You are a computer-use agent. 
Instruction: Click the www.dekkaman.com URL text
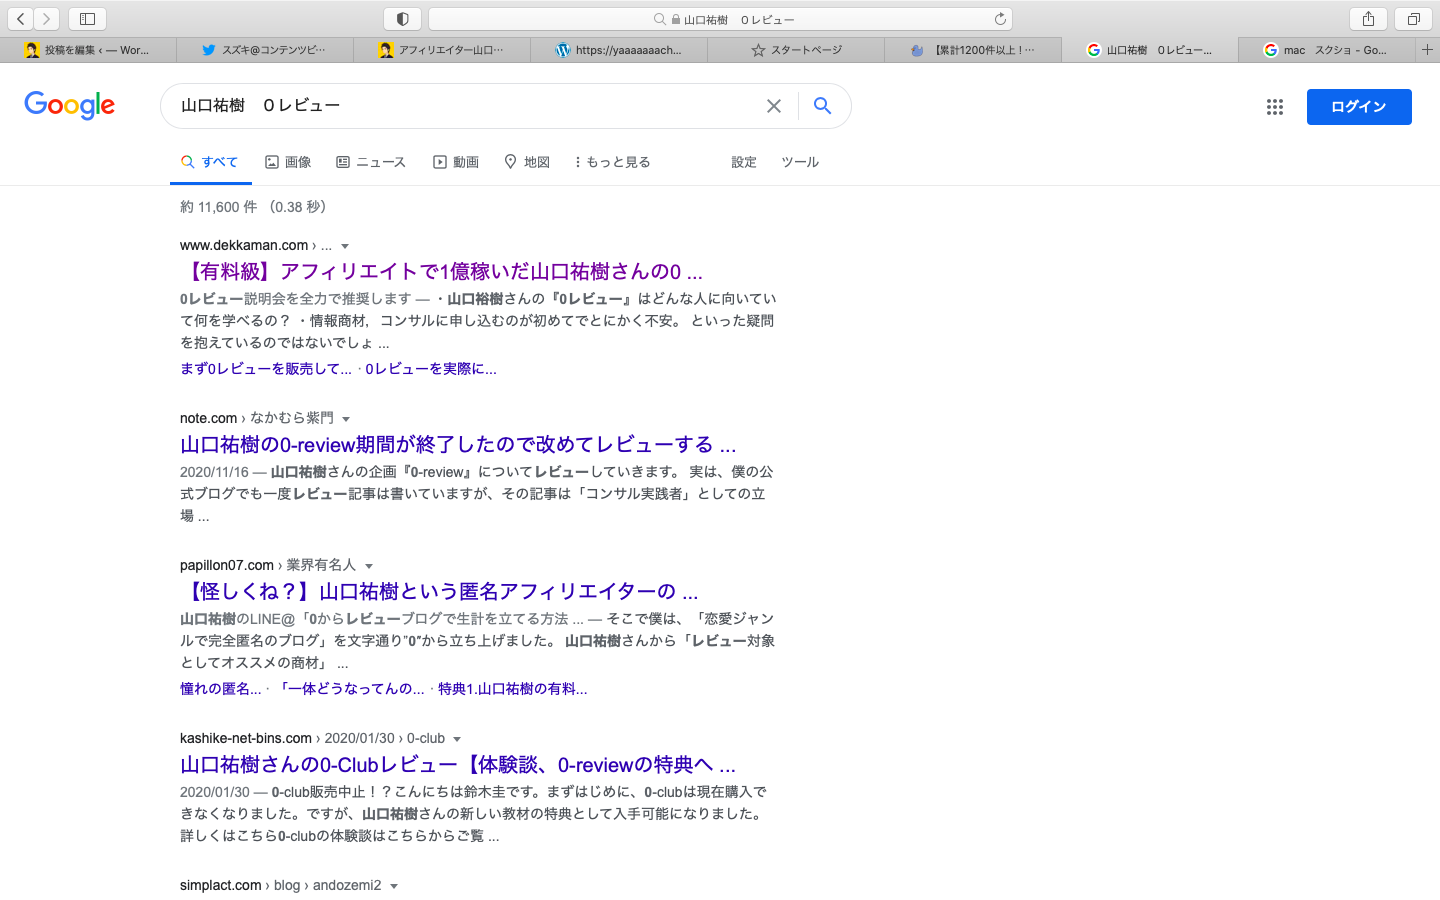click(244, 245)
